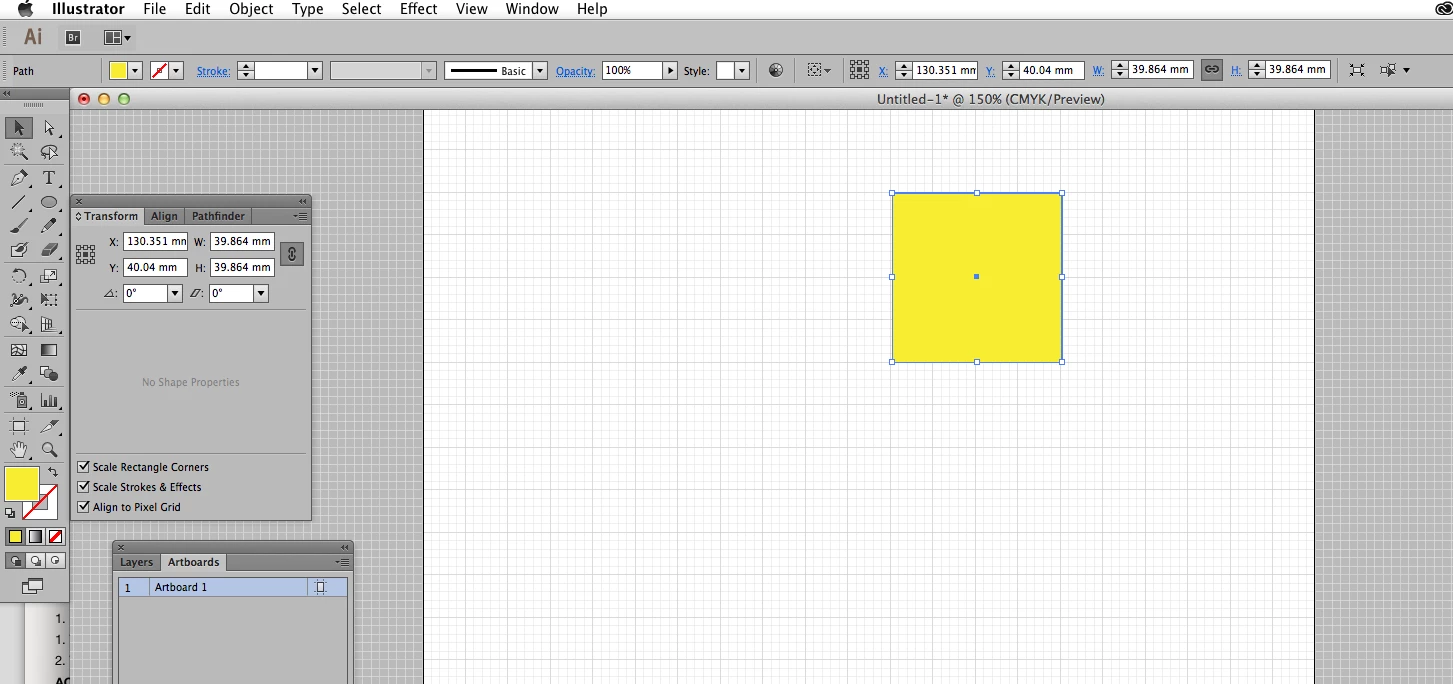Screen dimensions: 1453x684
Task: Select the Slice tool
Action: [49, 426]
